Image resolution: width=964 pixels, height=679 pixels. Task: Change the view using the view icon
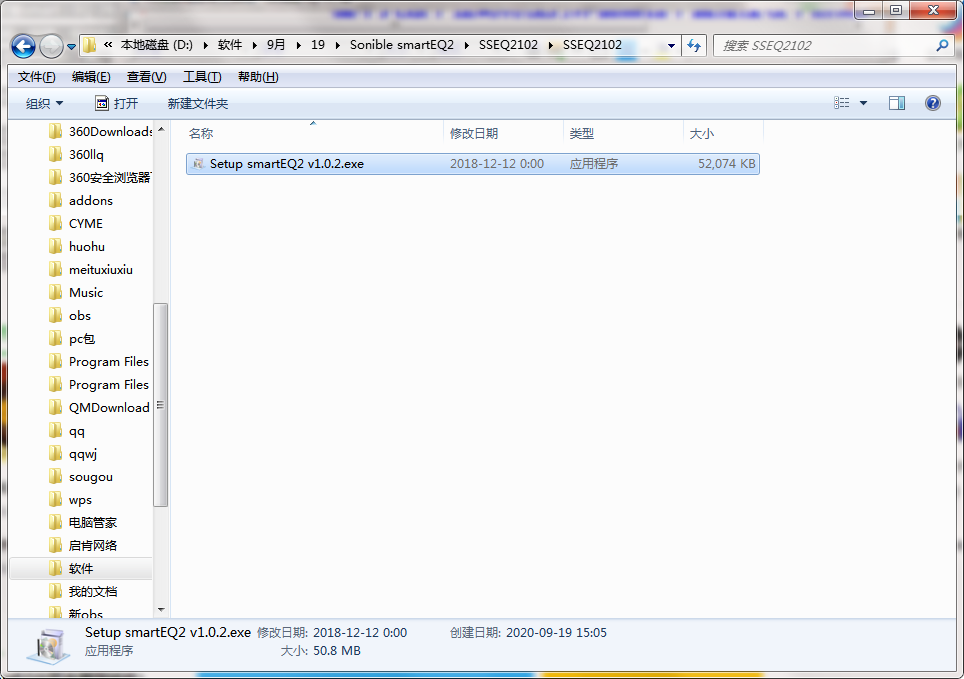842,103
